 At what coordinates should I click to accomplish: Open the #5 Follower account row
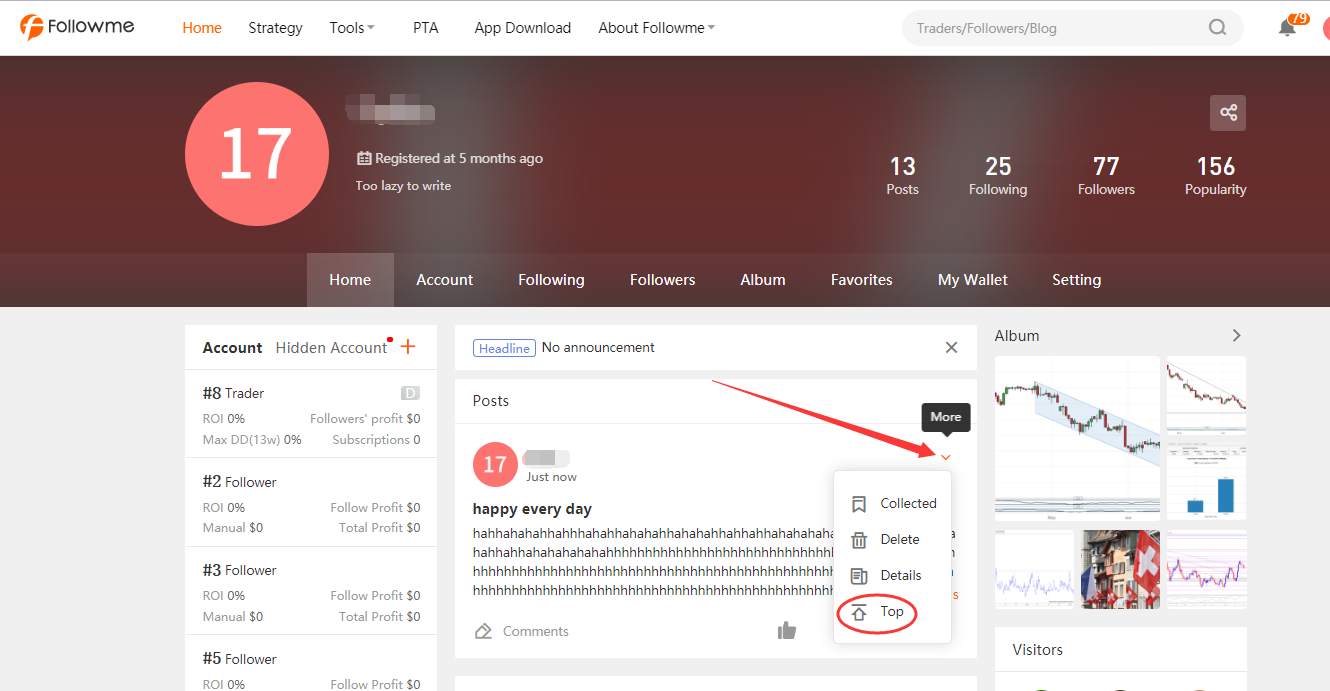(311, 663)
